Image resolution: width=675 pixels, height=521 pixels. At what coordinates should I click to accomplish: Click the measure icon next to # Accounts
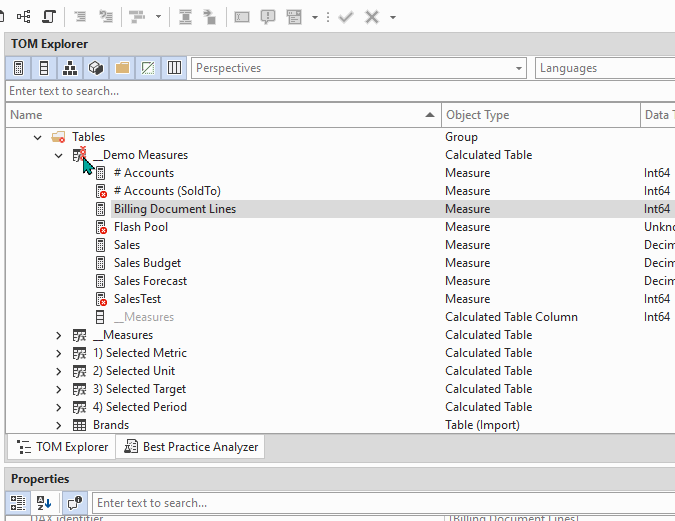tap(100, 173)
